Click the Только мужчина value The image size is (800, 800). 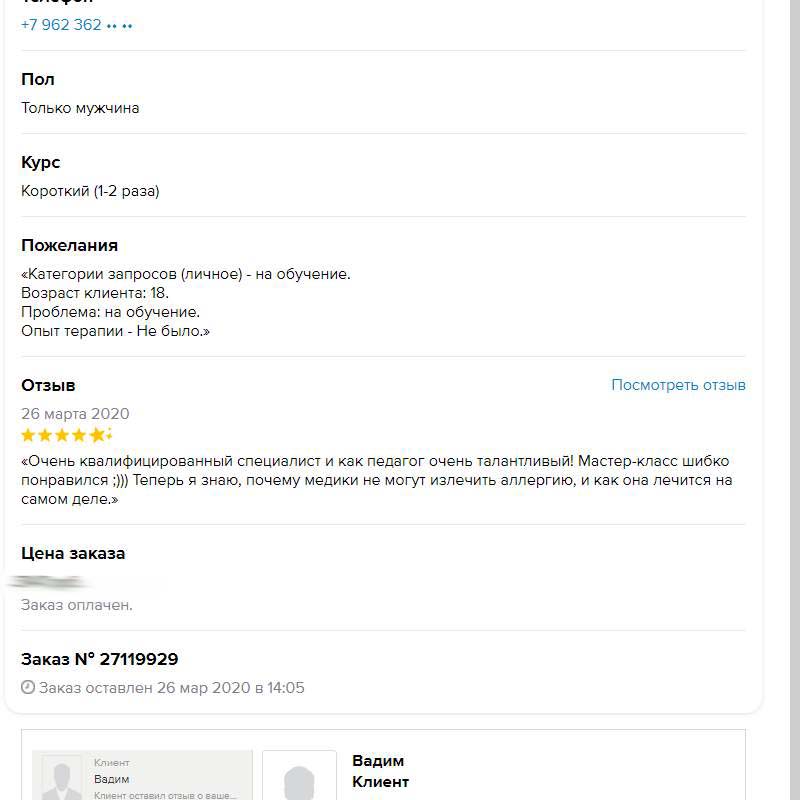(80, 108)
